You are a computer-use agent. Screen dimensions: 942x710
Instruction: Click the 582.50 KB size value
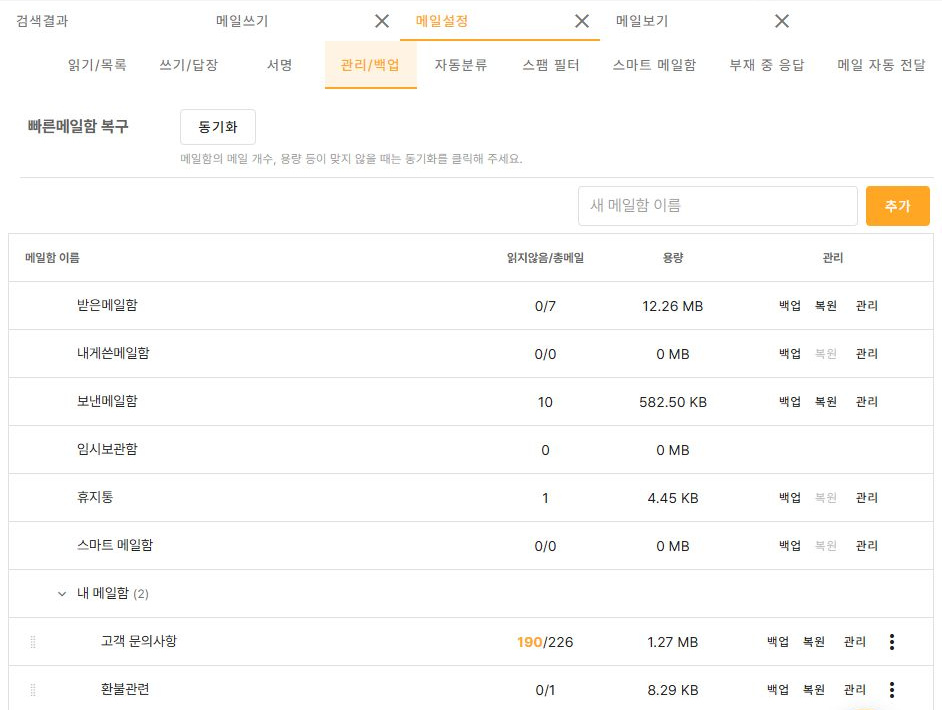[673, 402]
